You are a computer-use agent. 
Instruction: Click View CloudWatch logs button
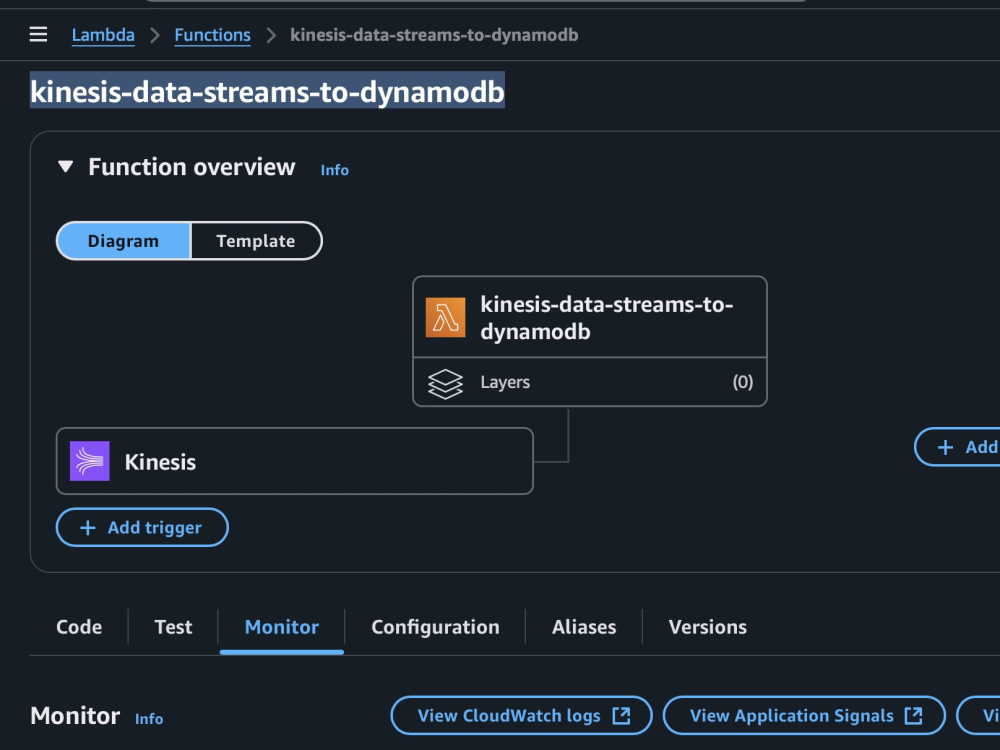(x=521, y=716)
